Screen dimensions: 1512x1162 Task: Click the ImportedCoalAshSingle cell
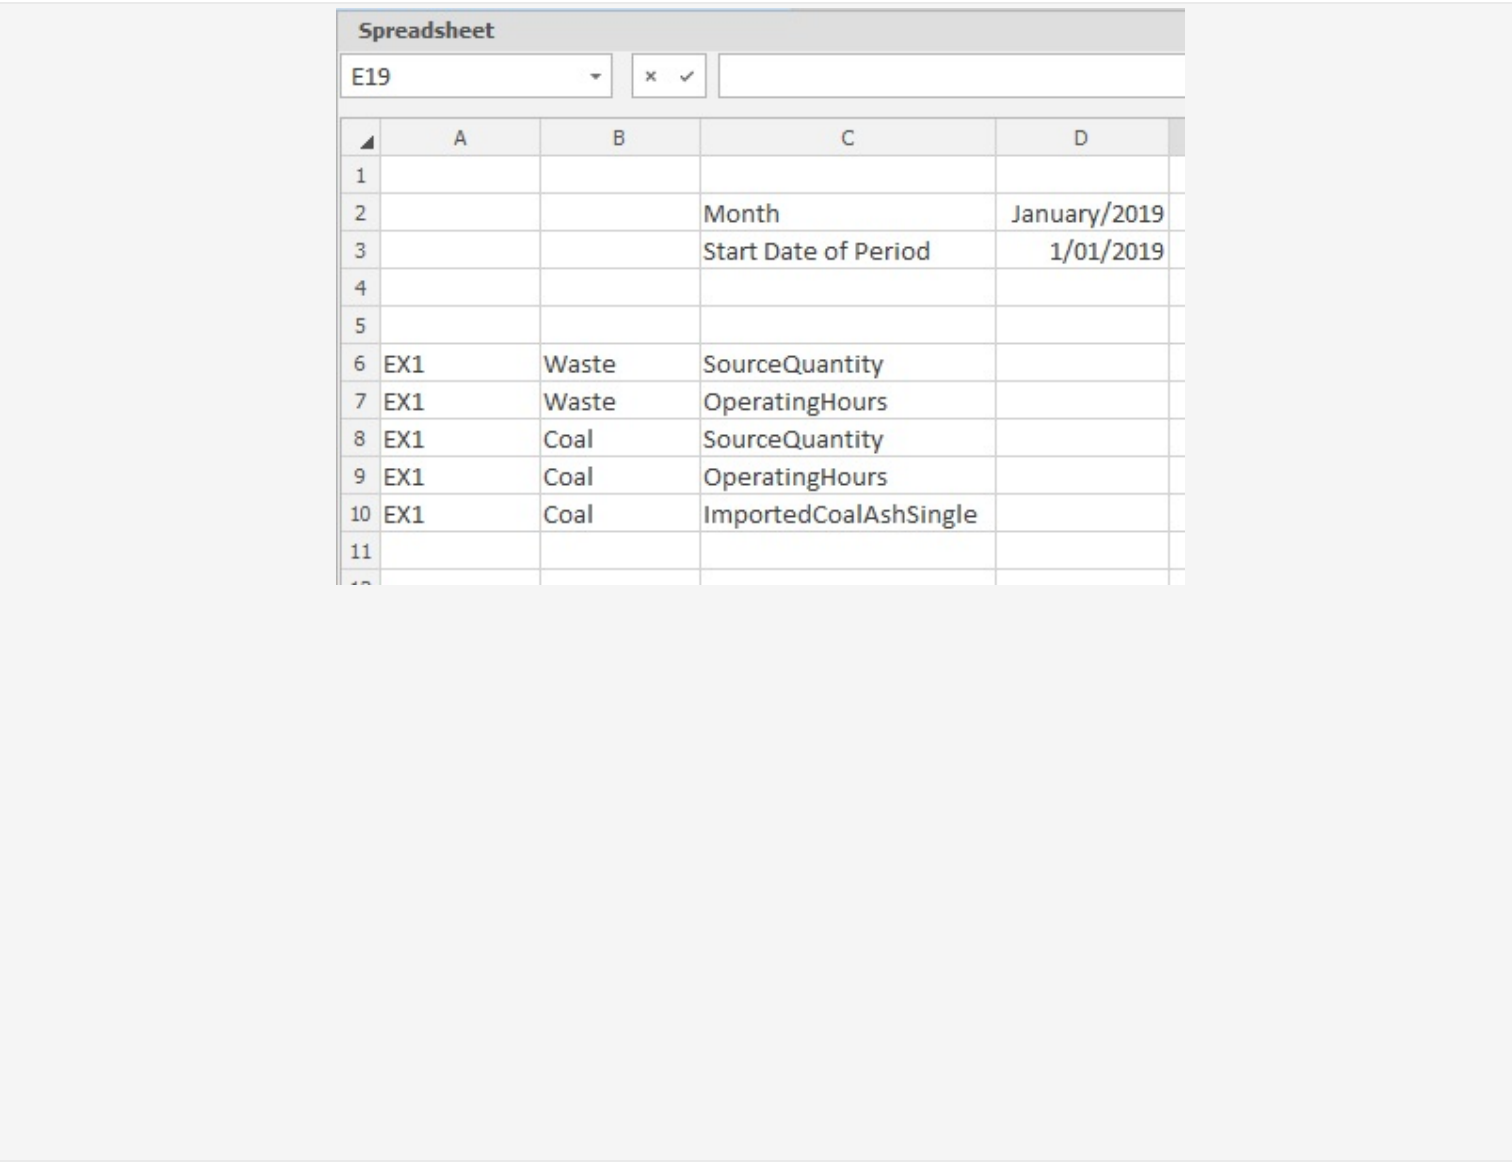tap(848, 514)
